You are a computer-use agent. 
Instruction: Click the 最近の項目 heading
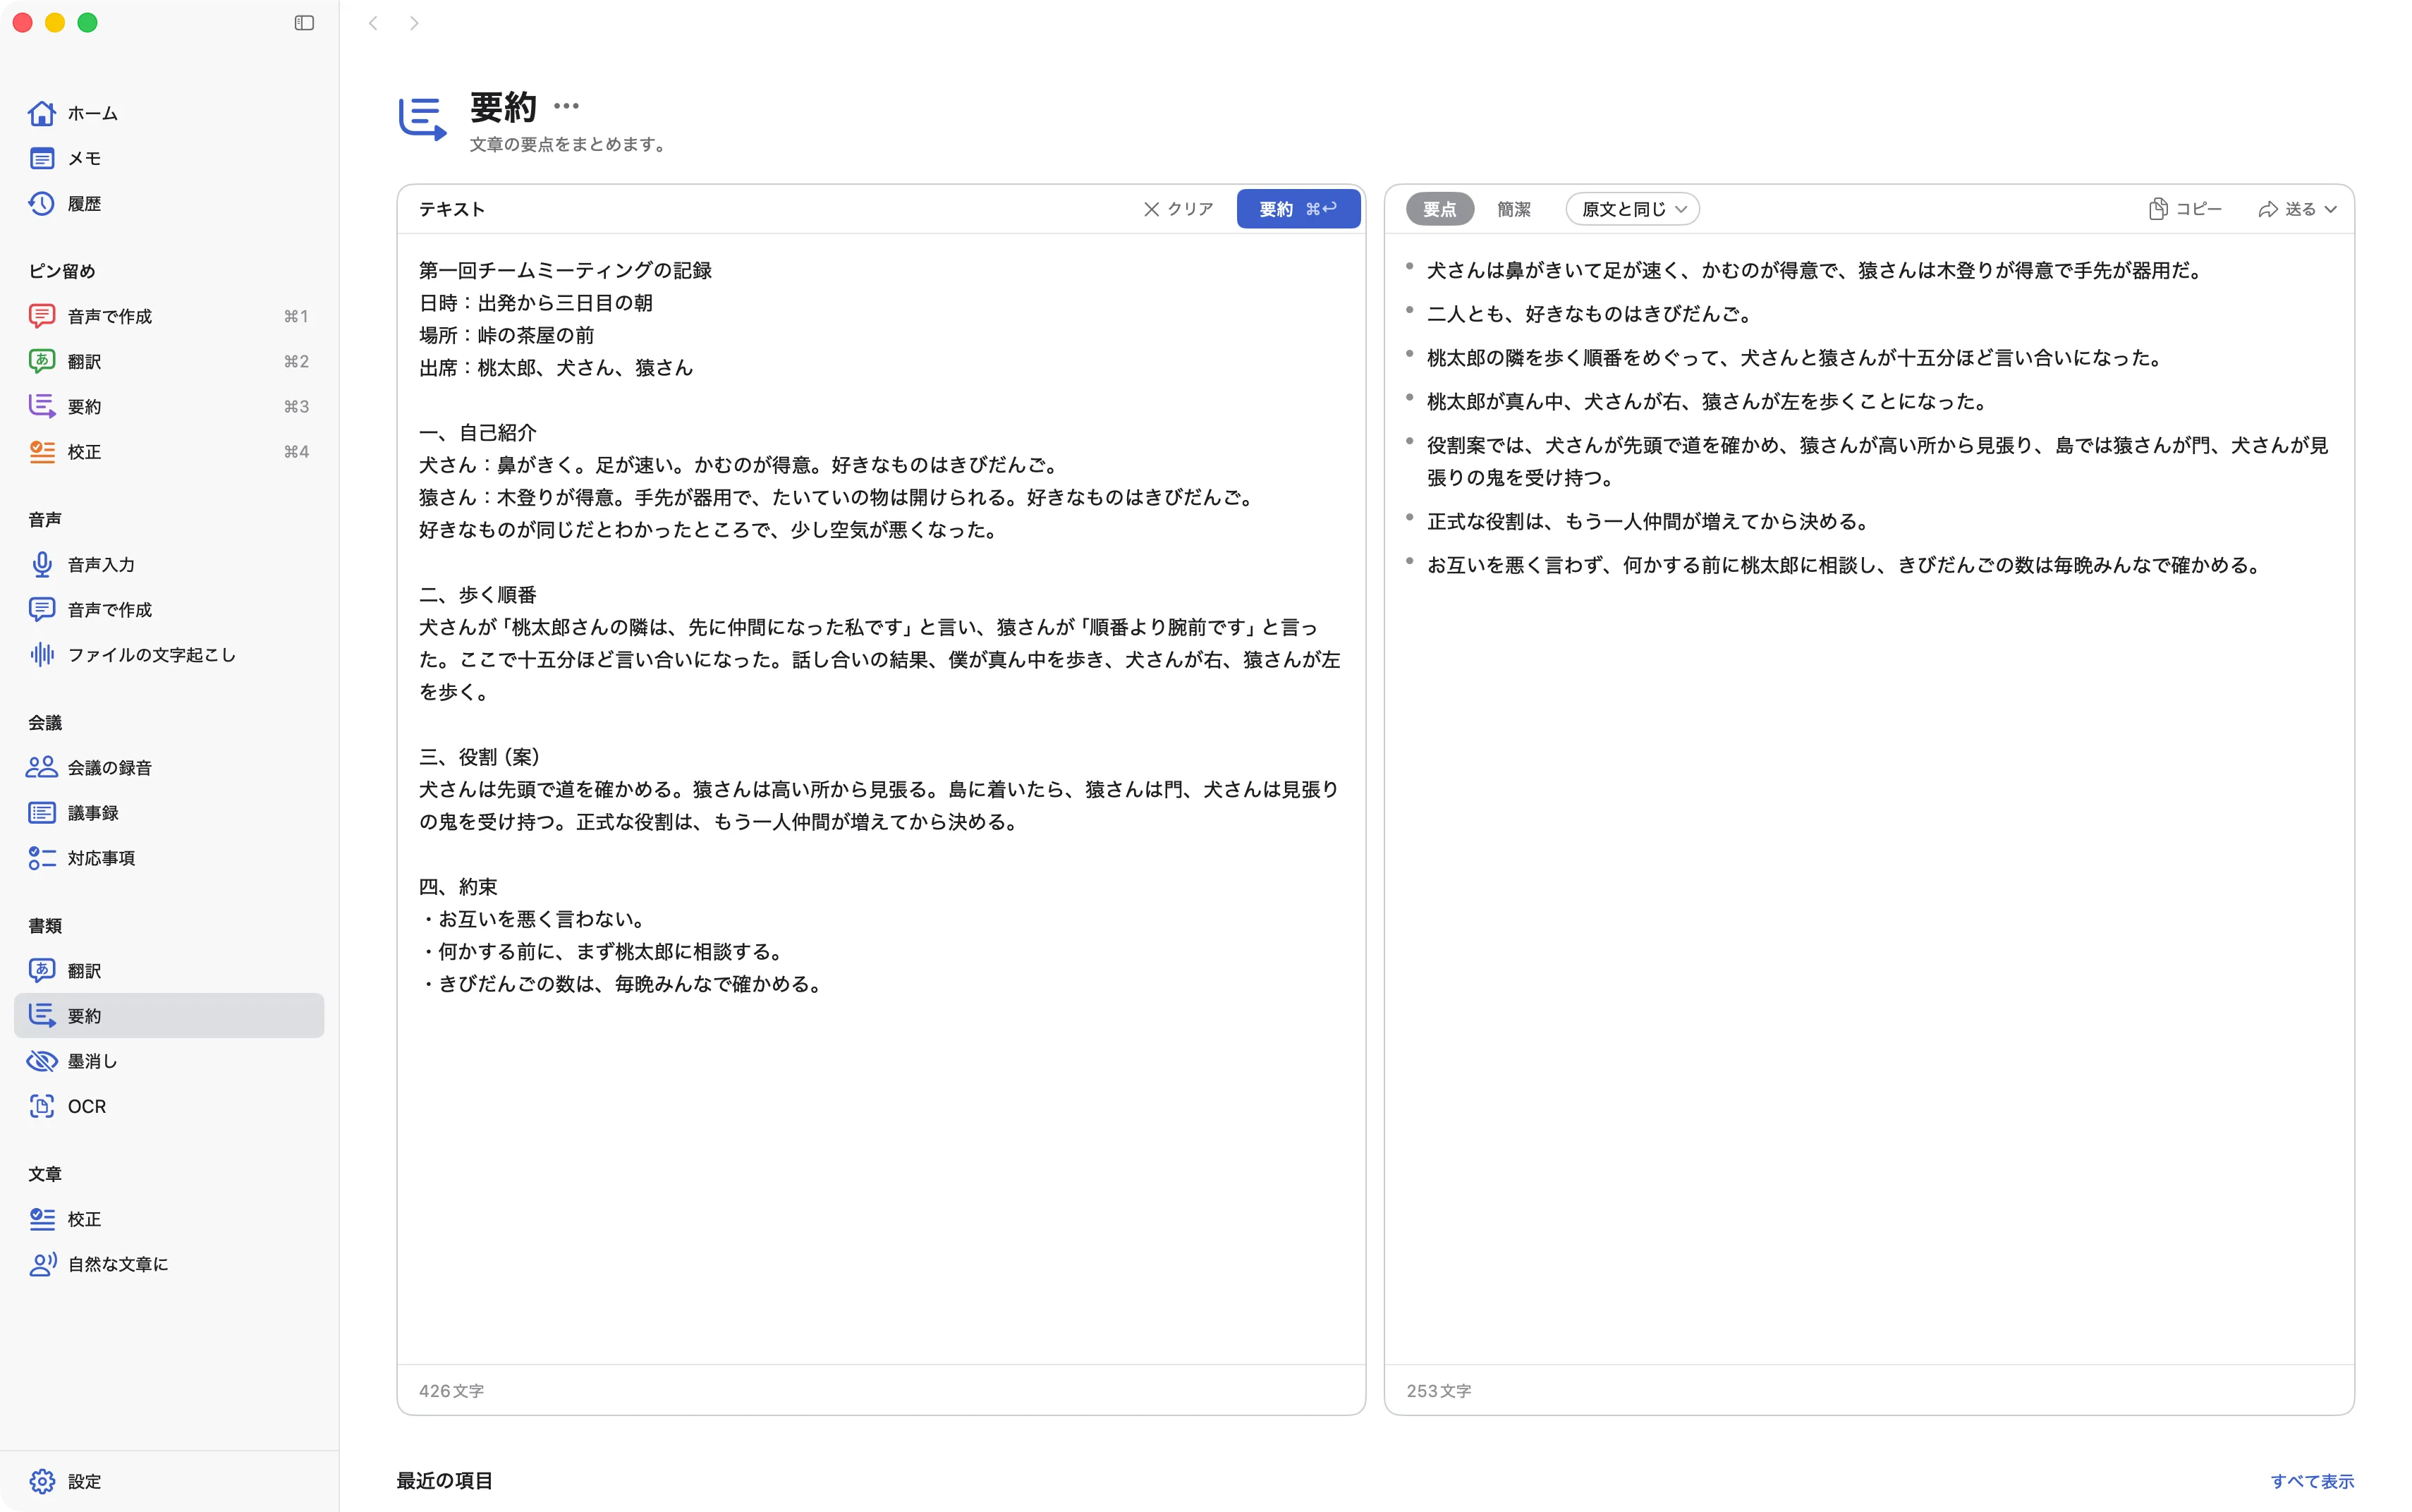coord(444,1480)
